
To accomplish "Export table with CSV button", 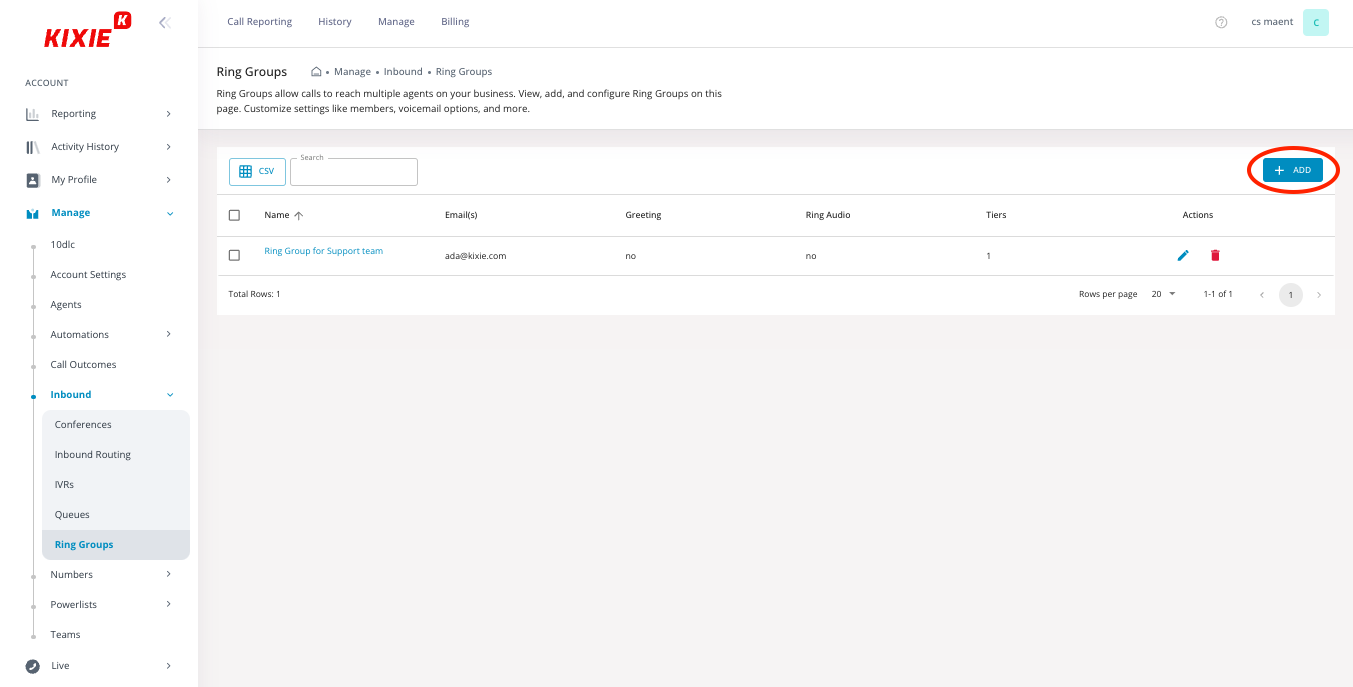I will [257, 172].
